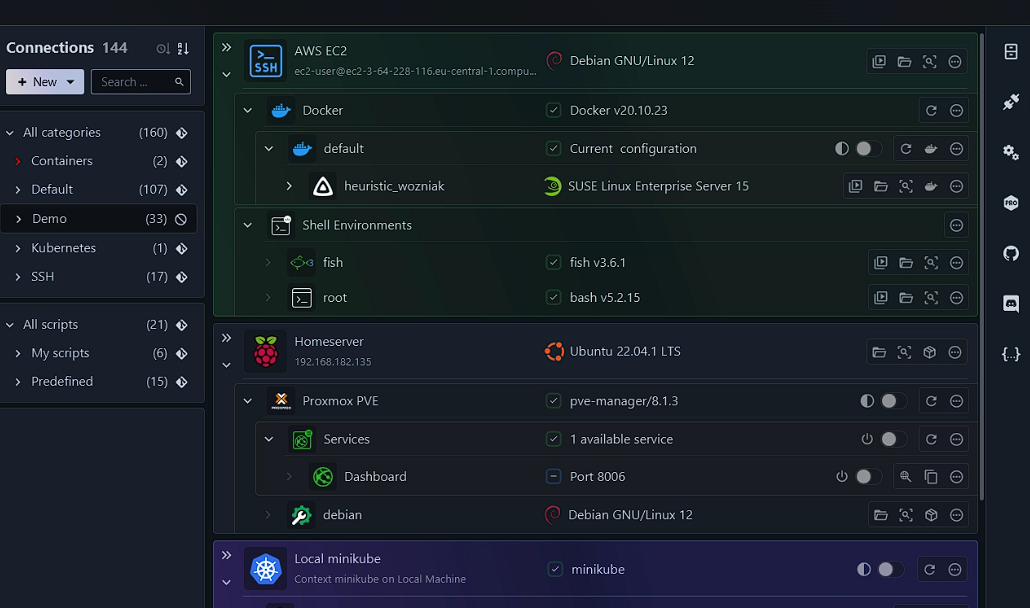Open terminal session for AWS EC2
This screenshot has width=1030, height=608.
879,62
